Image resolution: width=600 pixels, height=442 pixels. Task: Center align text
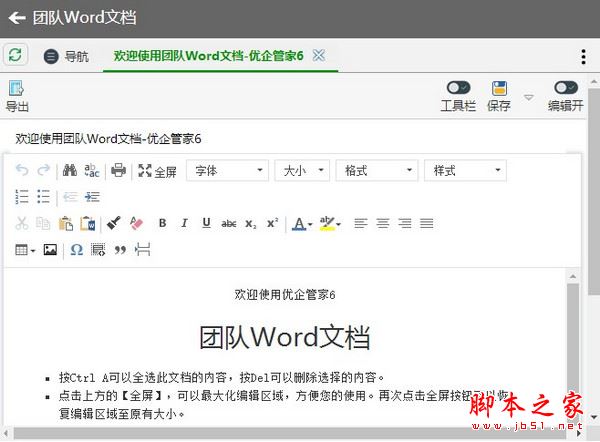pyautogui.click(x=383, y=223)
